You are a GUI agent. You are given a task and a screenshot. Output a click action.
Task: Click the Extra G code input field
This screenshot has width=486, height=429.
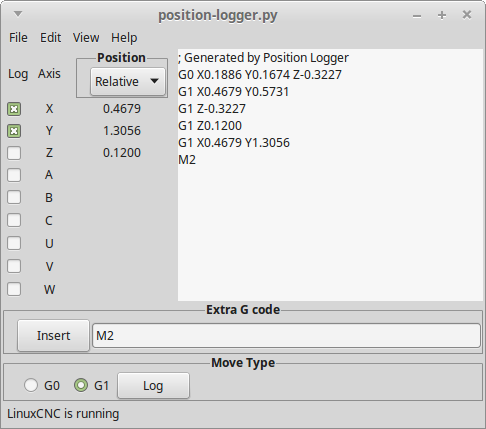point(286,335)
